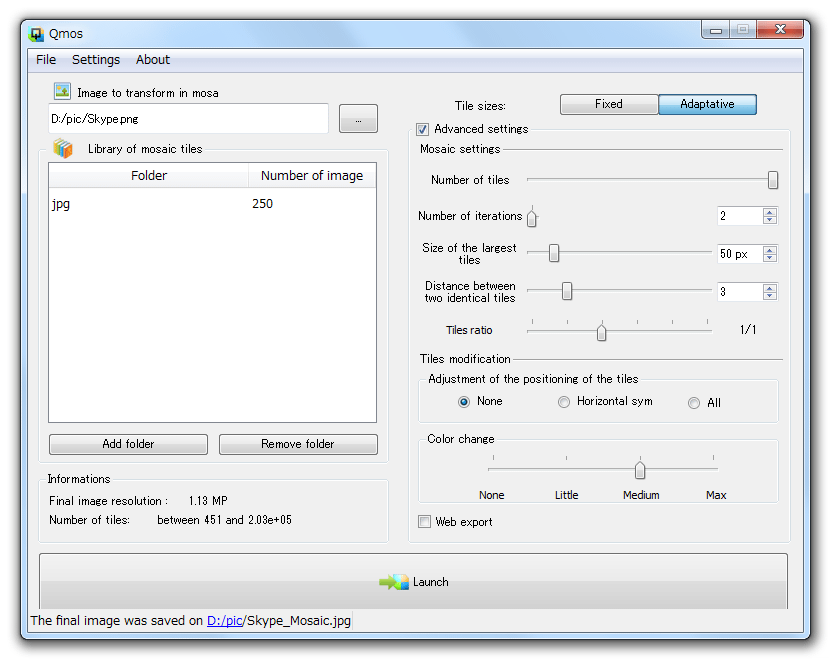Viewport: 834px width, 663px height.
Task: Click the books icon next to Library of mosaic tiles
Action: pos(63,148)
